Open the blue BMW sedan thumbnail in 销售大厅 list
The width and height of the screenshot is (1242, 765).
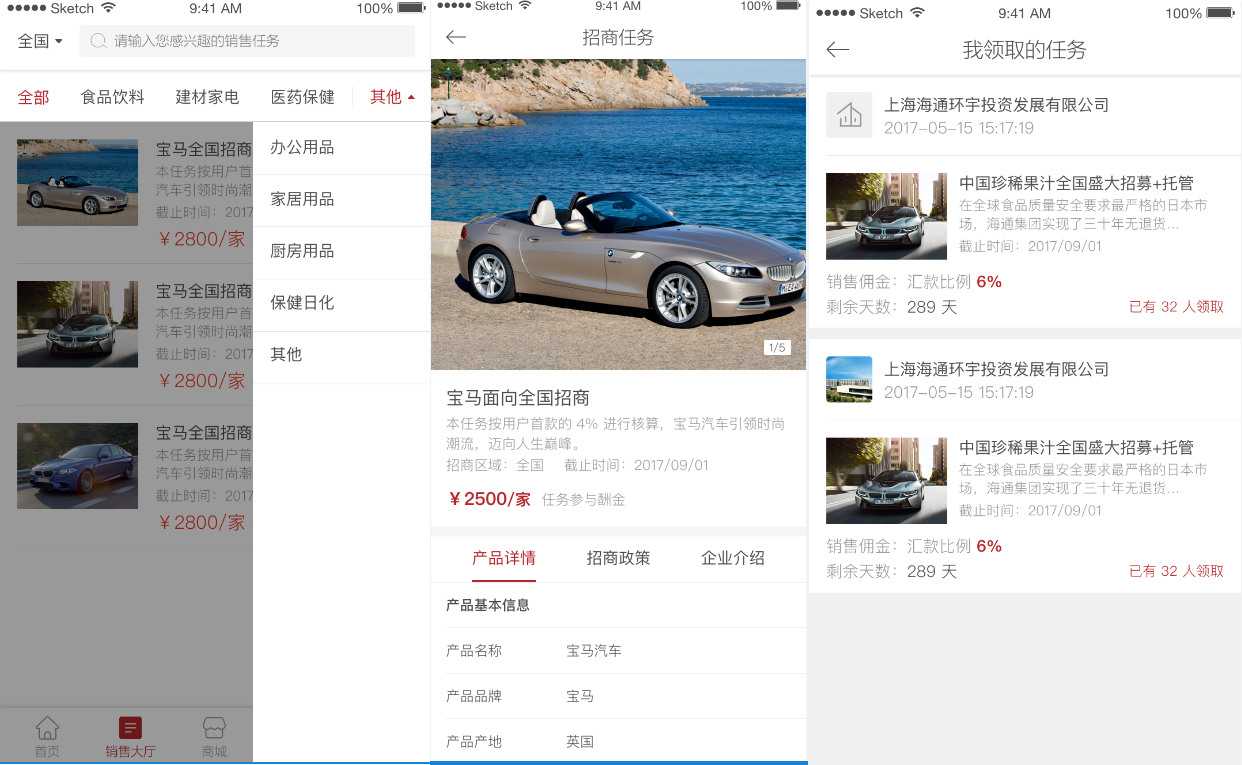[77, 466]
